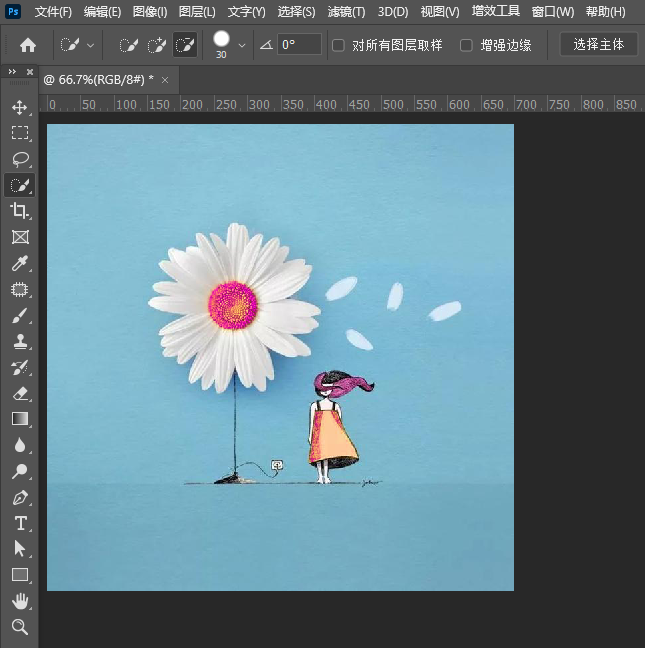Switch to the Horizontal Type tool
The image size is (645, 648).
click(19, 523)
